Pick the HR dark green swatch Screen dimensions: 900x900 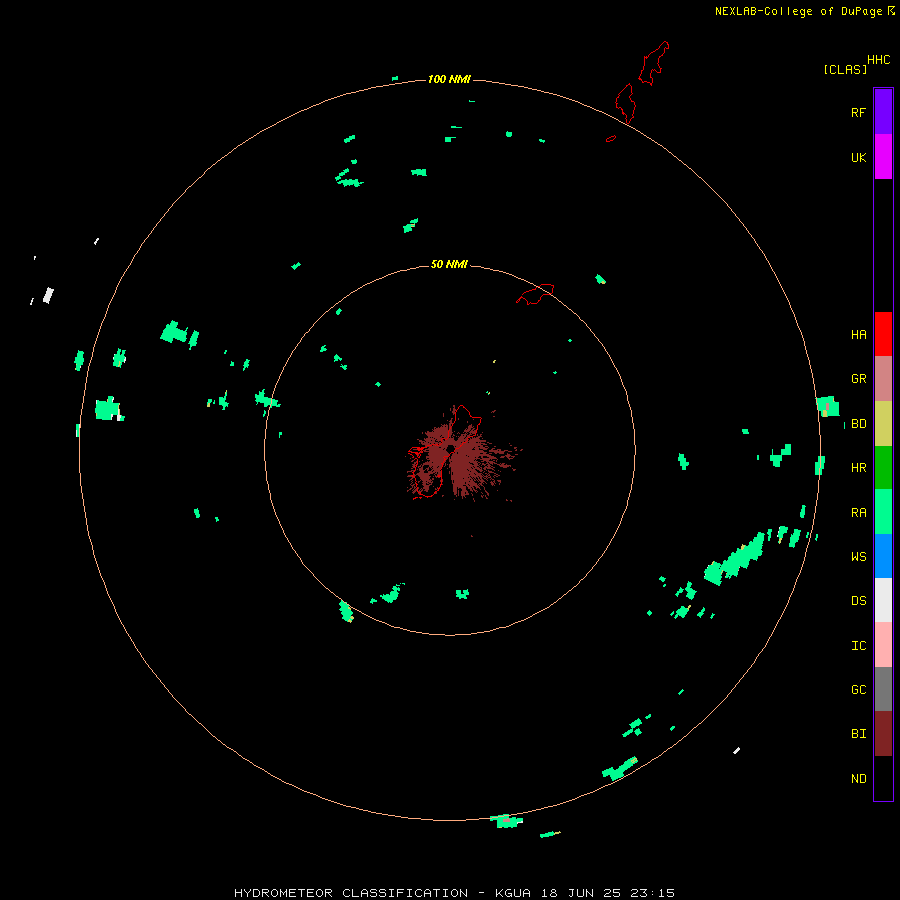click(883, 468)
